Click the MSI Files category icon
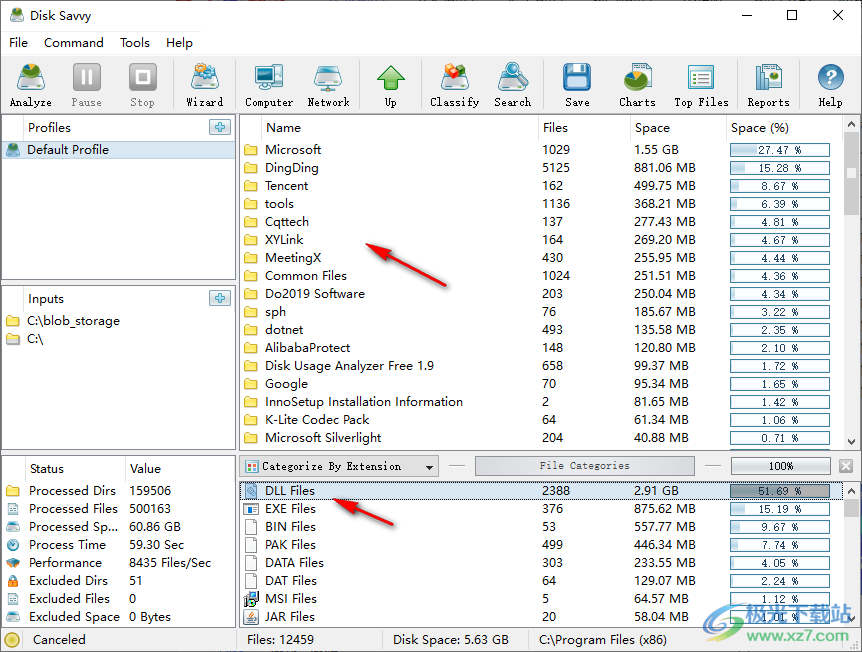Image resolution: width=862 pixels, height=652 pixels. 251,599
